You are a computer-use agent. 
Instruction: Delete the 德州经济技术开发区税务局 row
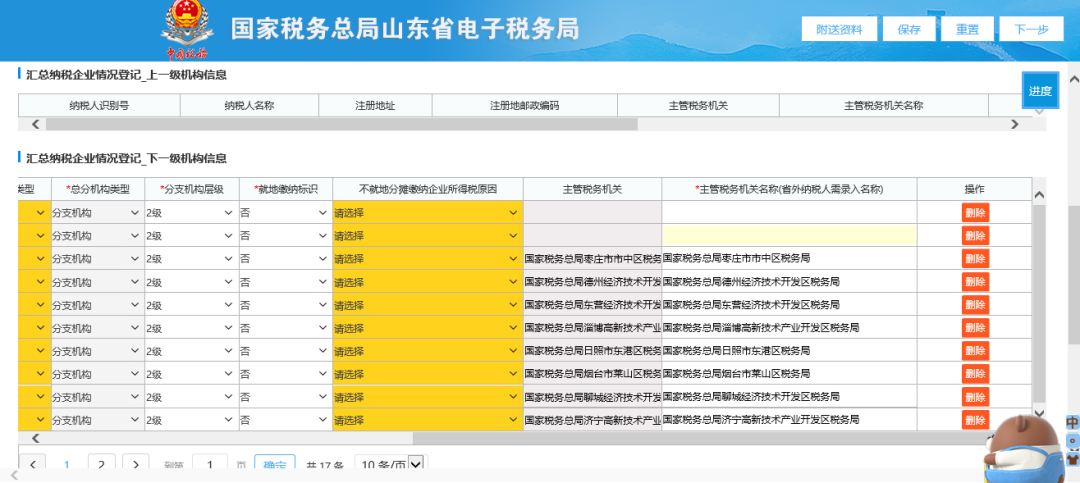coord(975,282)
